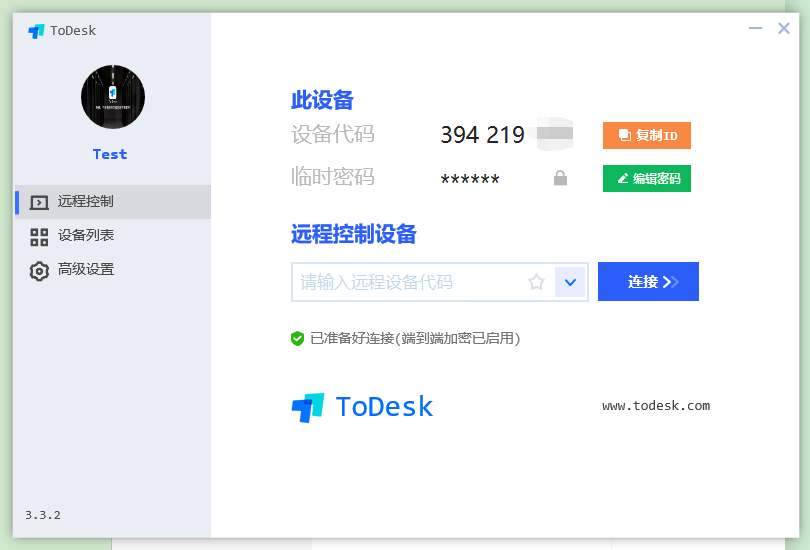
Task: Click the masked temporary password ******
Action: 470,180
